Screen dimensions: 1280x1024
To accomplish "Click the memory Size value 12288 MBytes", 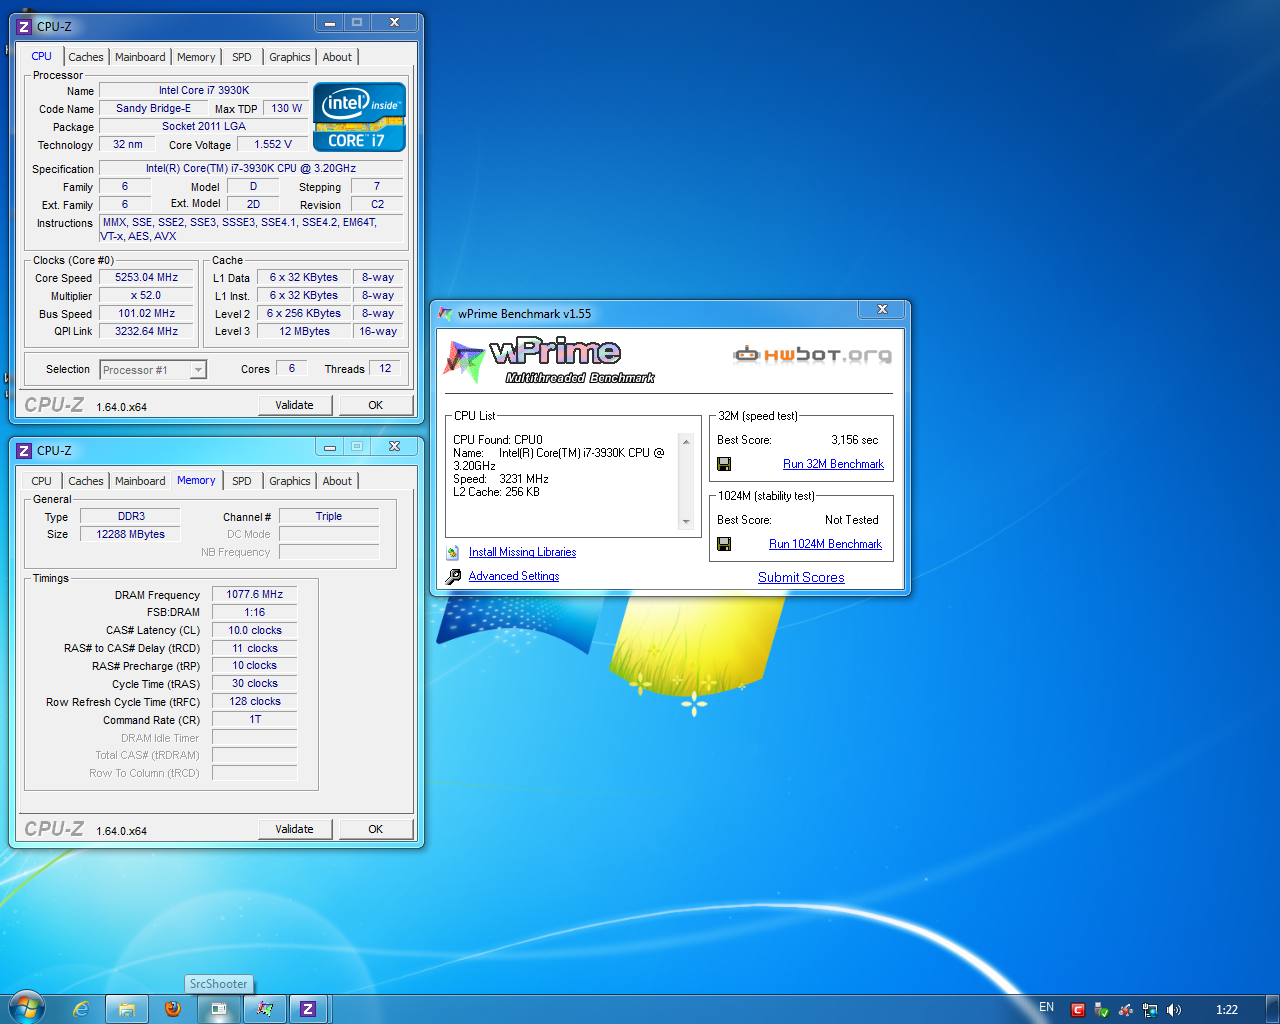I will (130, 534).
